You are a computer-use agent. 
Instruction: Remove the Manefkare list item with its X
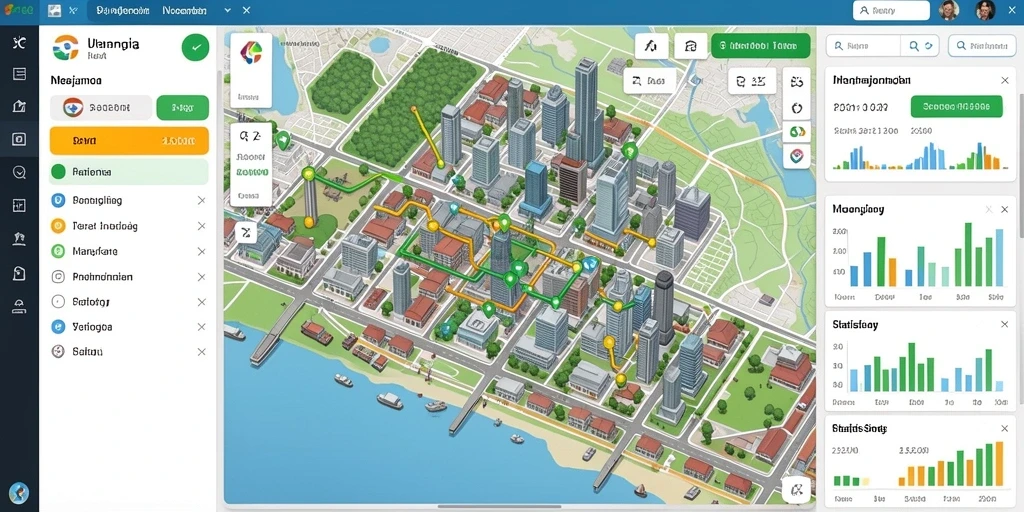pyautogui.click(x=201, y=251)
